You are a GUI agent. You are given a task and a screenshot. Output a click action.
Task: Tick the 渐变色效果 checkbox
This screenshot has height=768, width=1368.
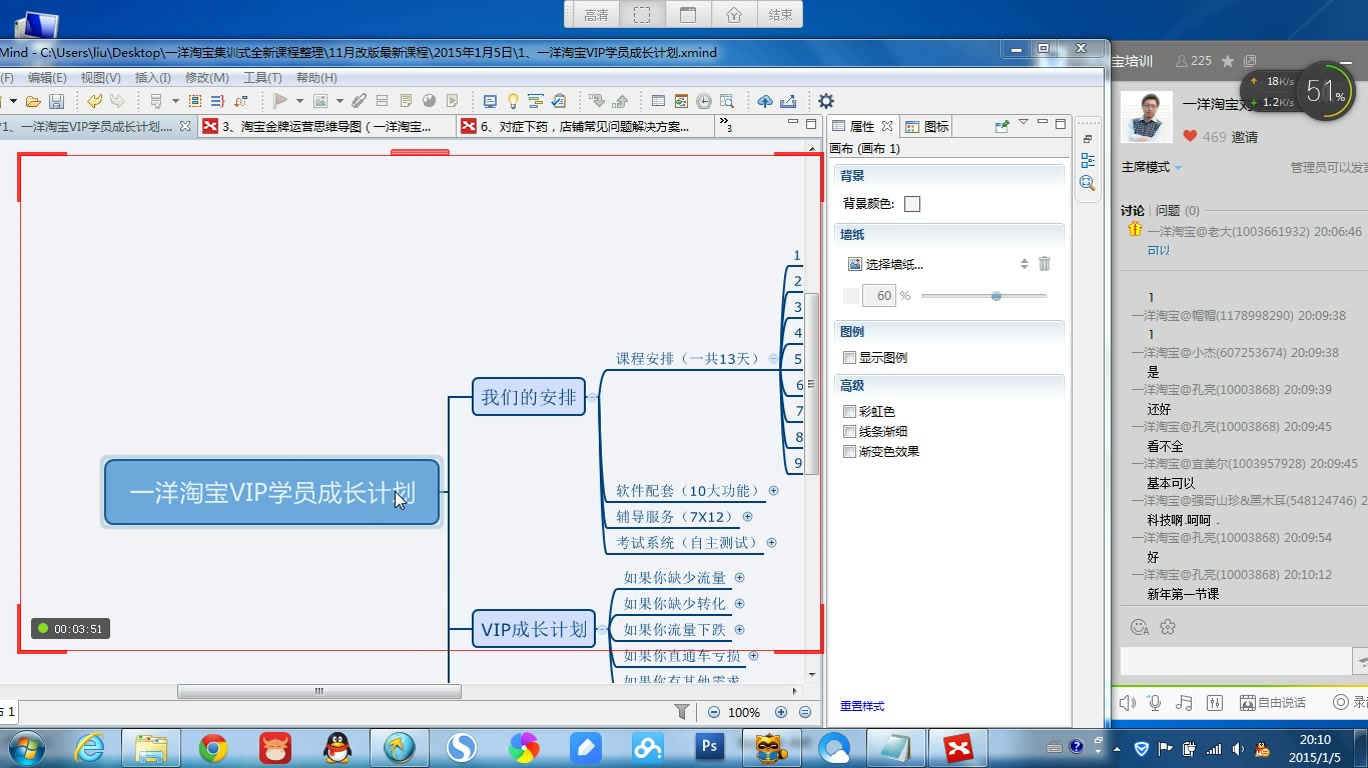coord(850,452)
